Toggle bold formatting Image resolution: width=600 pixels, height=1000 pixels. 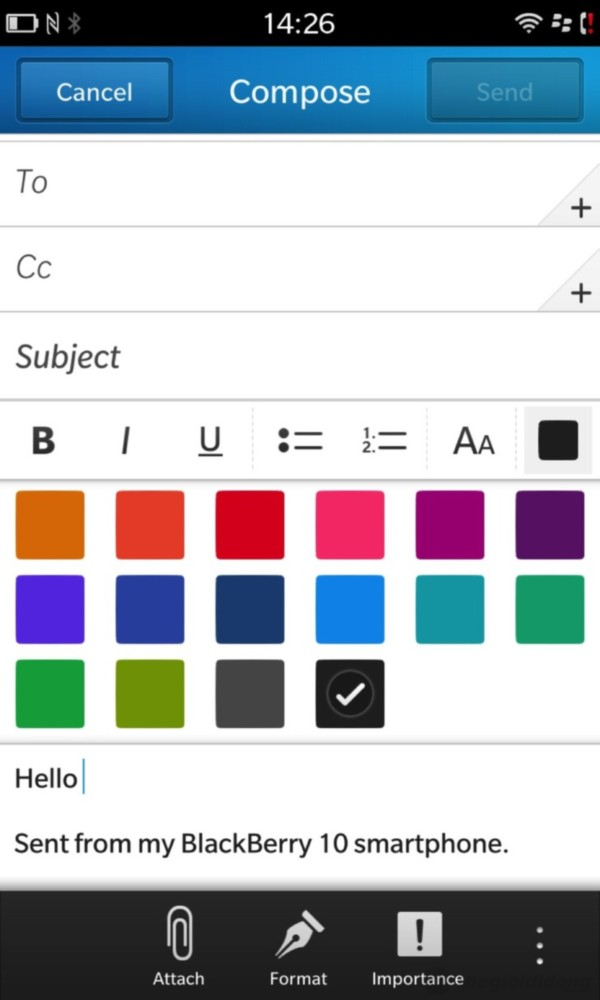(43, 440)
